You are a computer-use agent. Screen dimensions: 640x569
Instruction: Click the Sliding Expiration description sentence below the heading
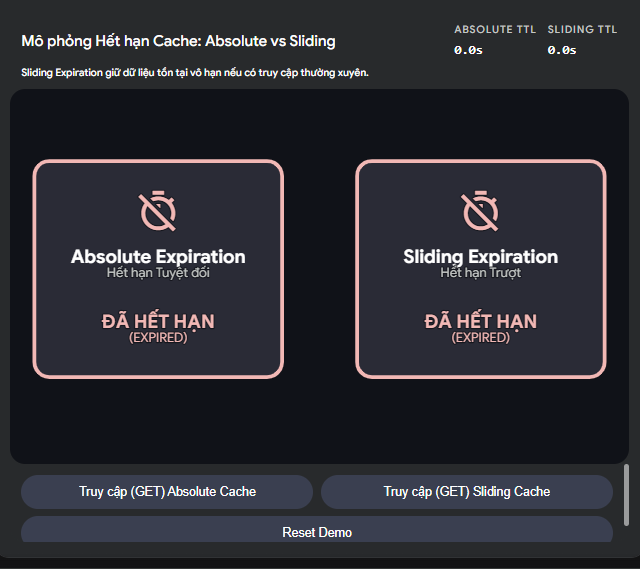tap(195, 73)
